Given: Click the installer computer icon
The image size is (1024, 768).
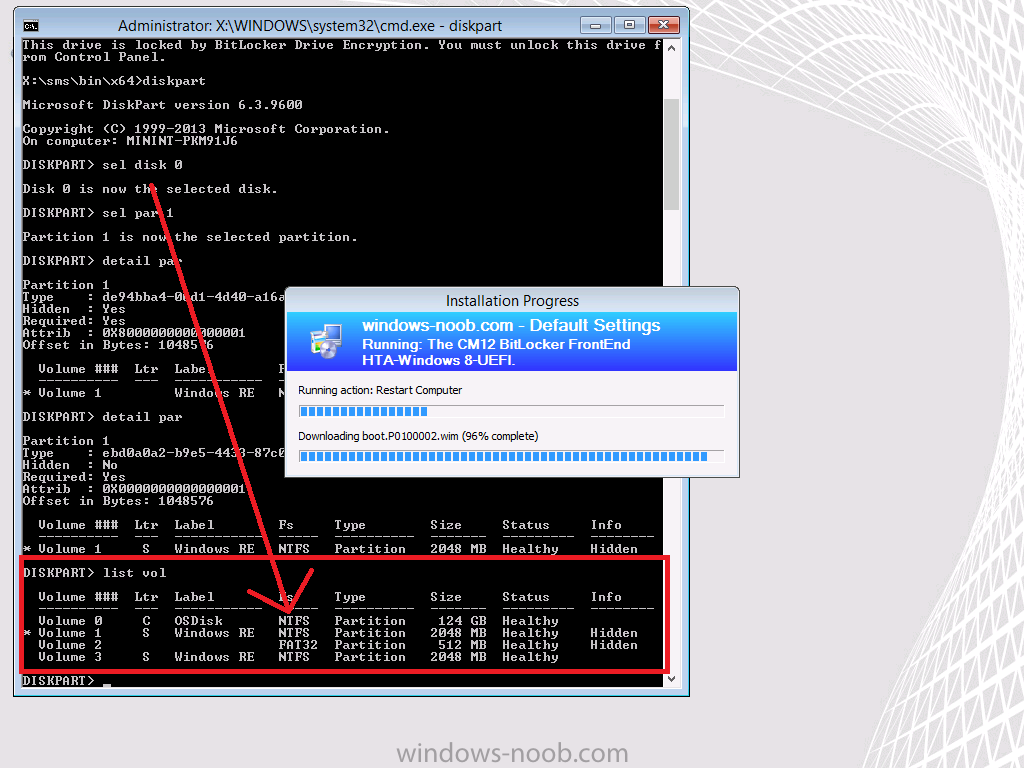Looking at the screenshot, I should point(326,341).
